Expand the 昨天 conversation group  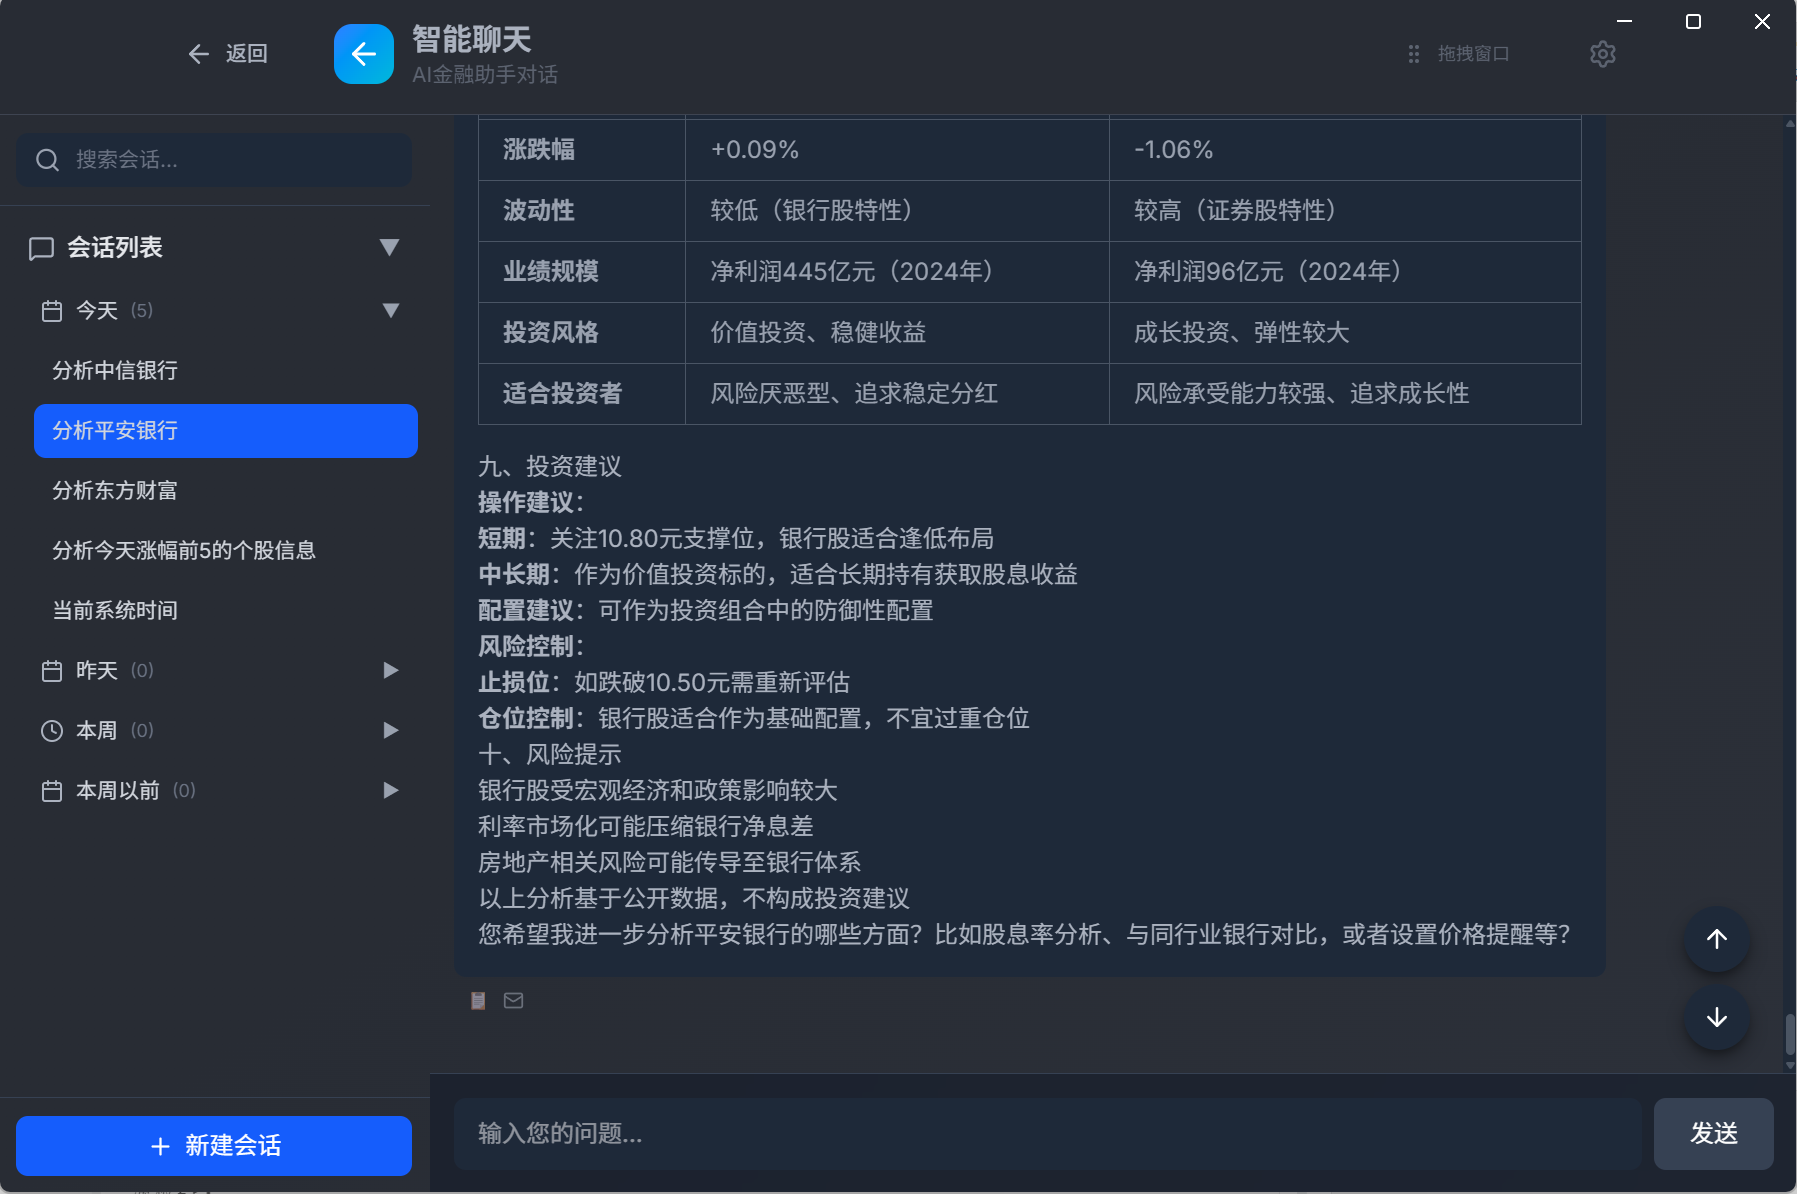390,670
